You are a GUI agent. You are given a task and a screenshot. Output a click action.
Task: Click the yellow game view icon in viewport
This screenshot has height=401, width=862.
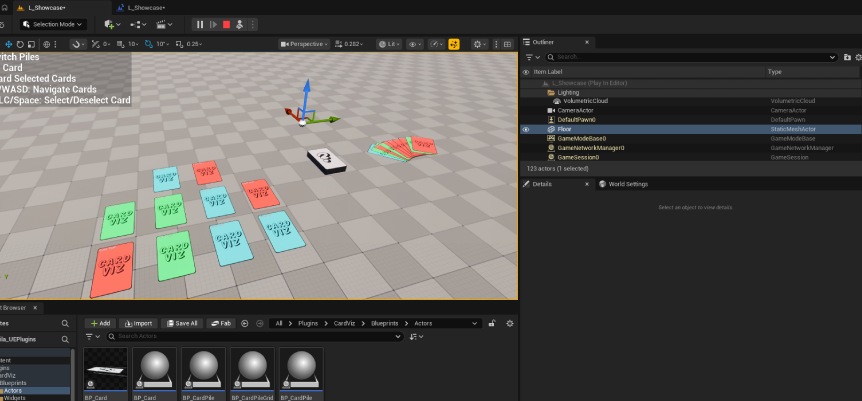[x=454, y=44]
